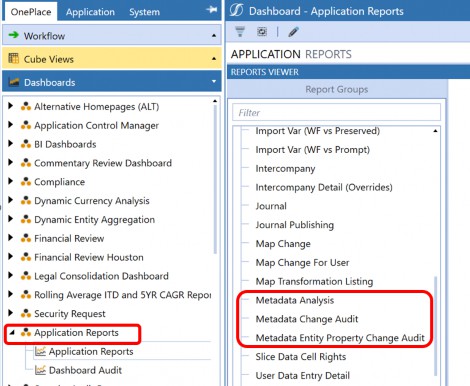The height and width of the screenshot is (386, 470).
Task: Click the report list scrollbar thumb
Action: click(x=435, y=326)
